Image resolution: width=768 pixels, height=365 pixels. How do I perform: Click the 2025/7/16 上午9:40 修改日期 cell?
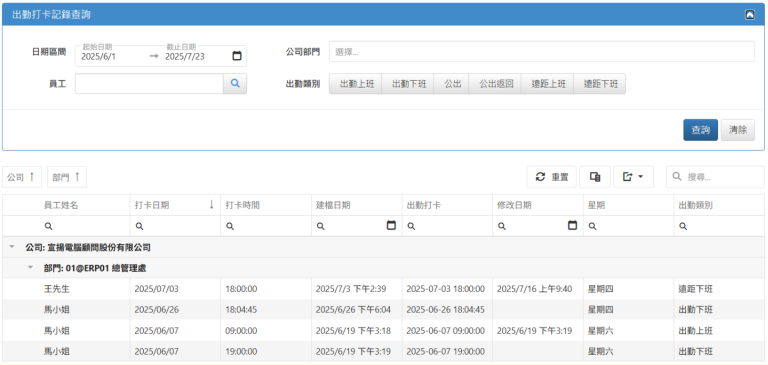[538, 289]
